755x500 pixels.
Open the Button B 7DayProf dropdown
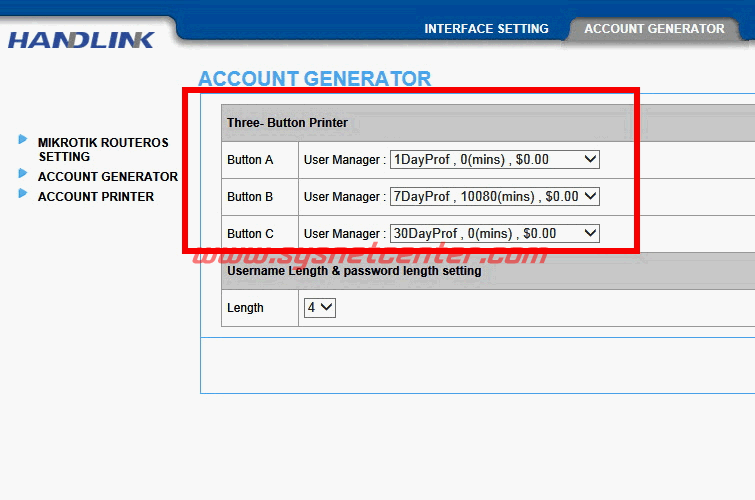tap(494, 197)
